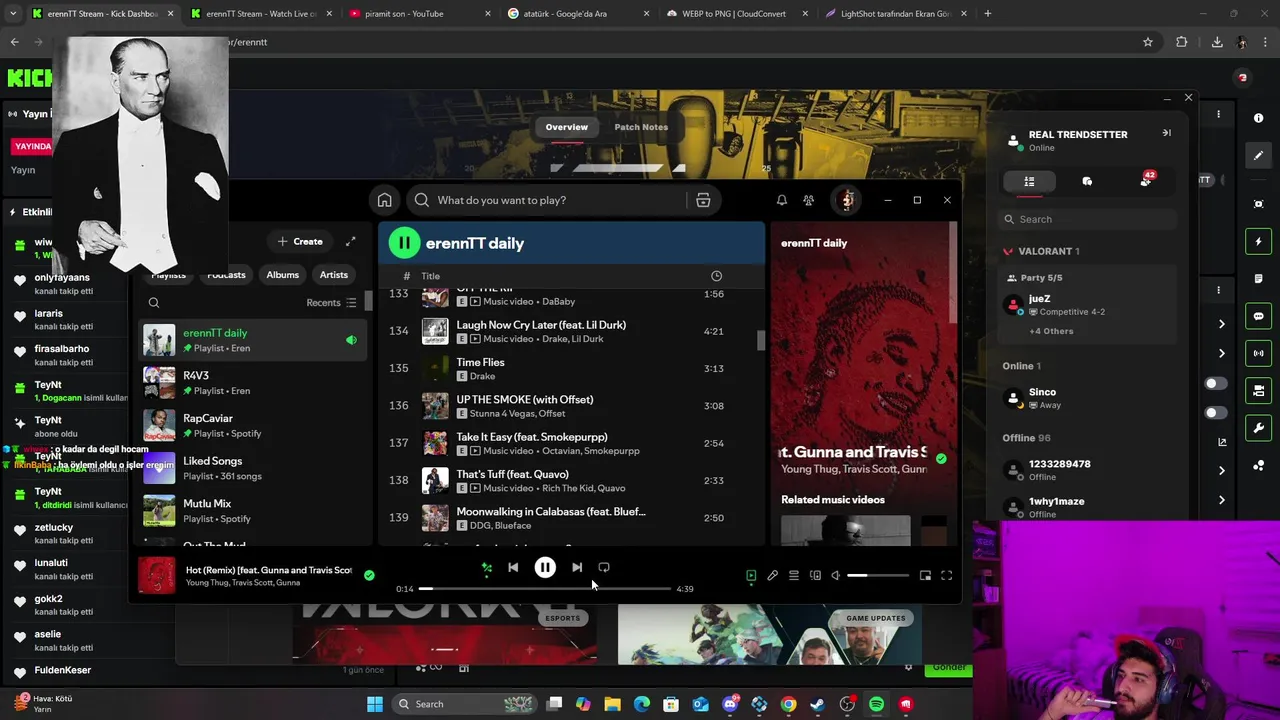Open new browser tab with plus button
The image size is (1280, 720).
[987, 14]
